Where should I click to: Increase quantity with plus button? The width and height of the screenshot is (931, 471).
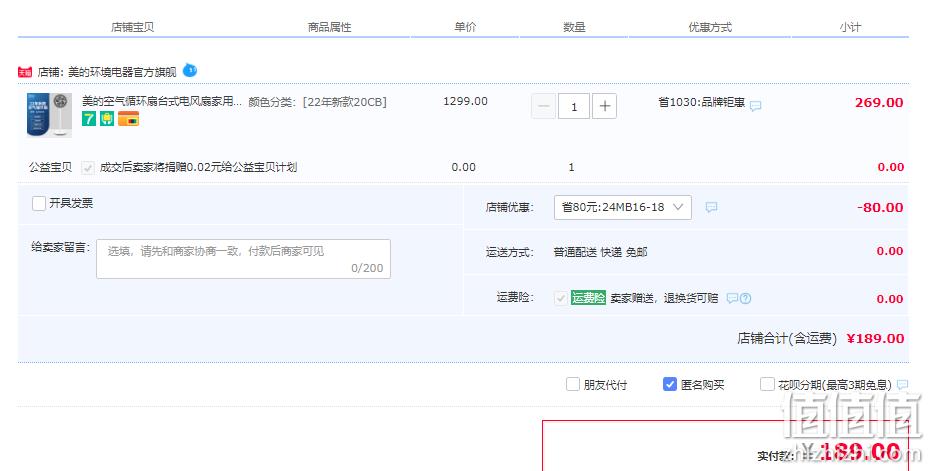coord(604,106)
